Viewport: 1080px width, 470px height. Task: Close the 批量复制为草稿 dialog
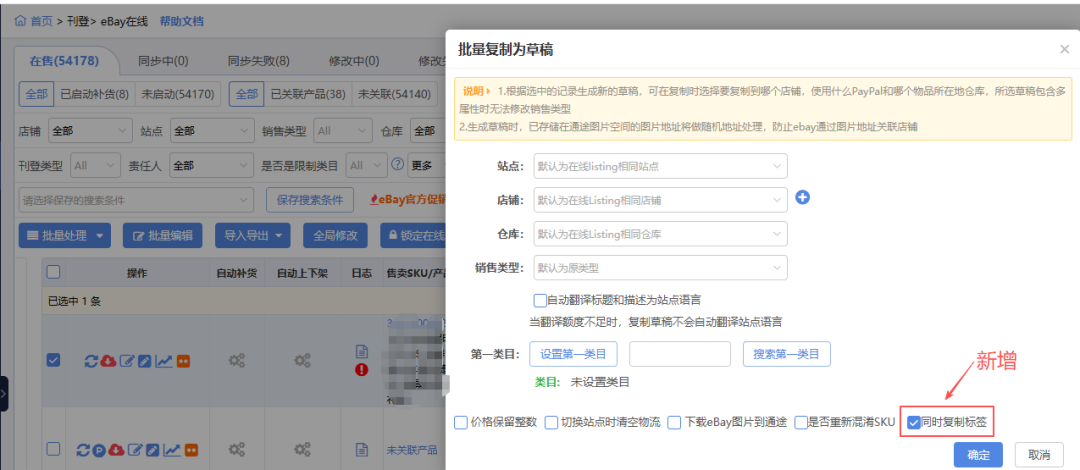click(x=1064, y=49)
